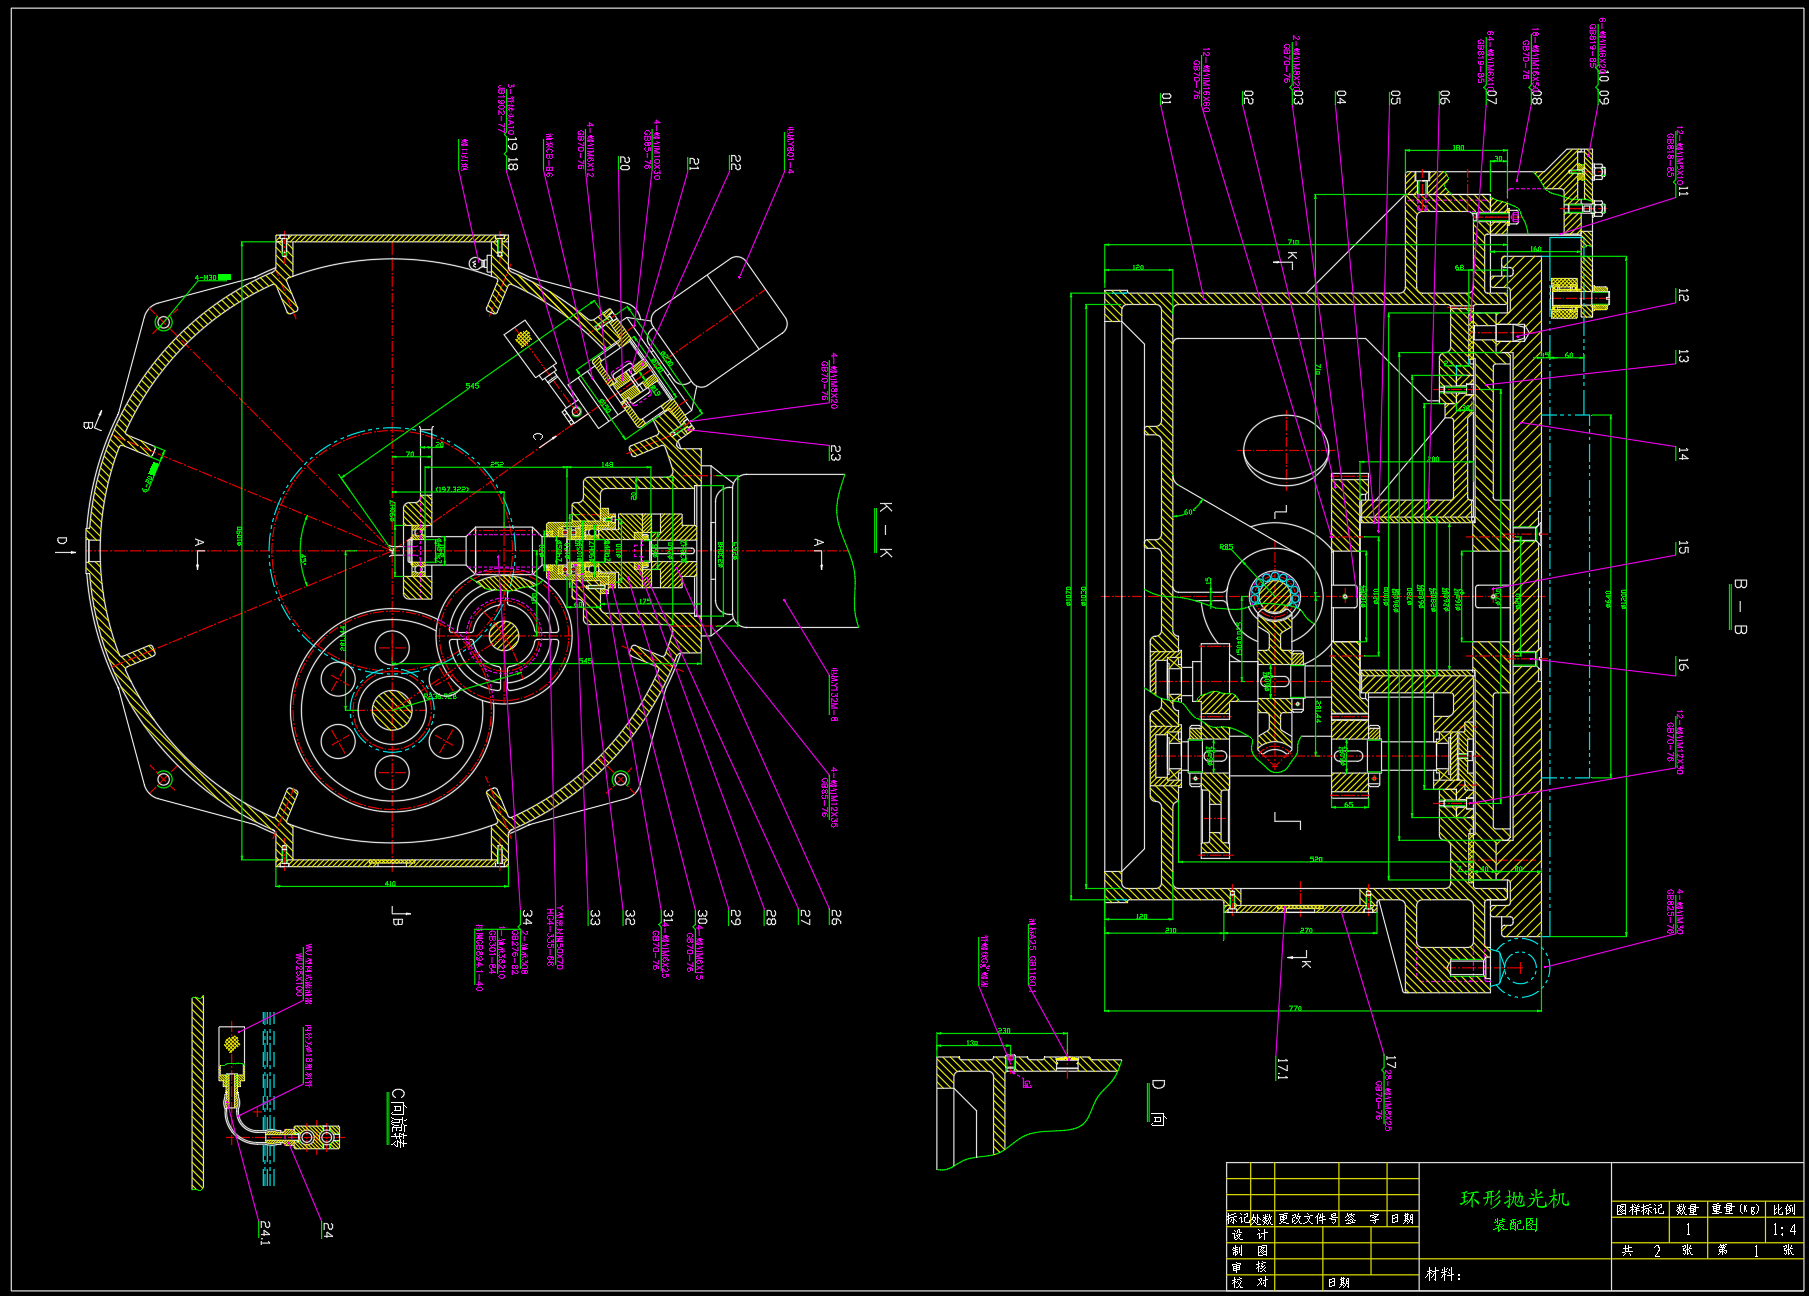Click part balloon number 26
The image size is (1809, 1296).
coord(835,917)
